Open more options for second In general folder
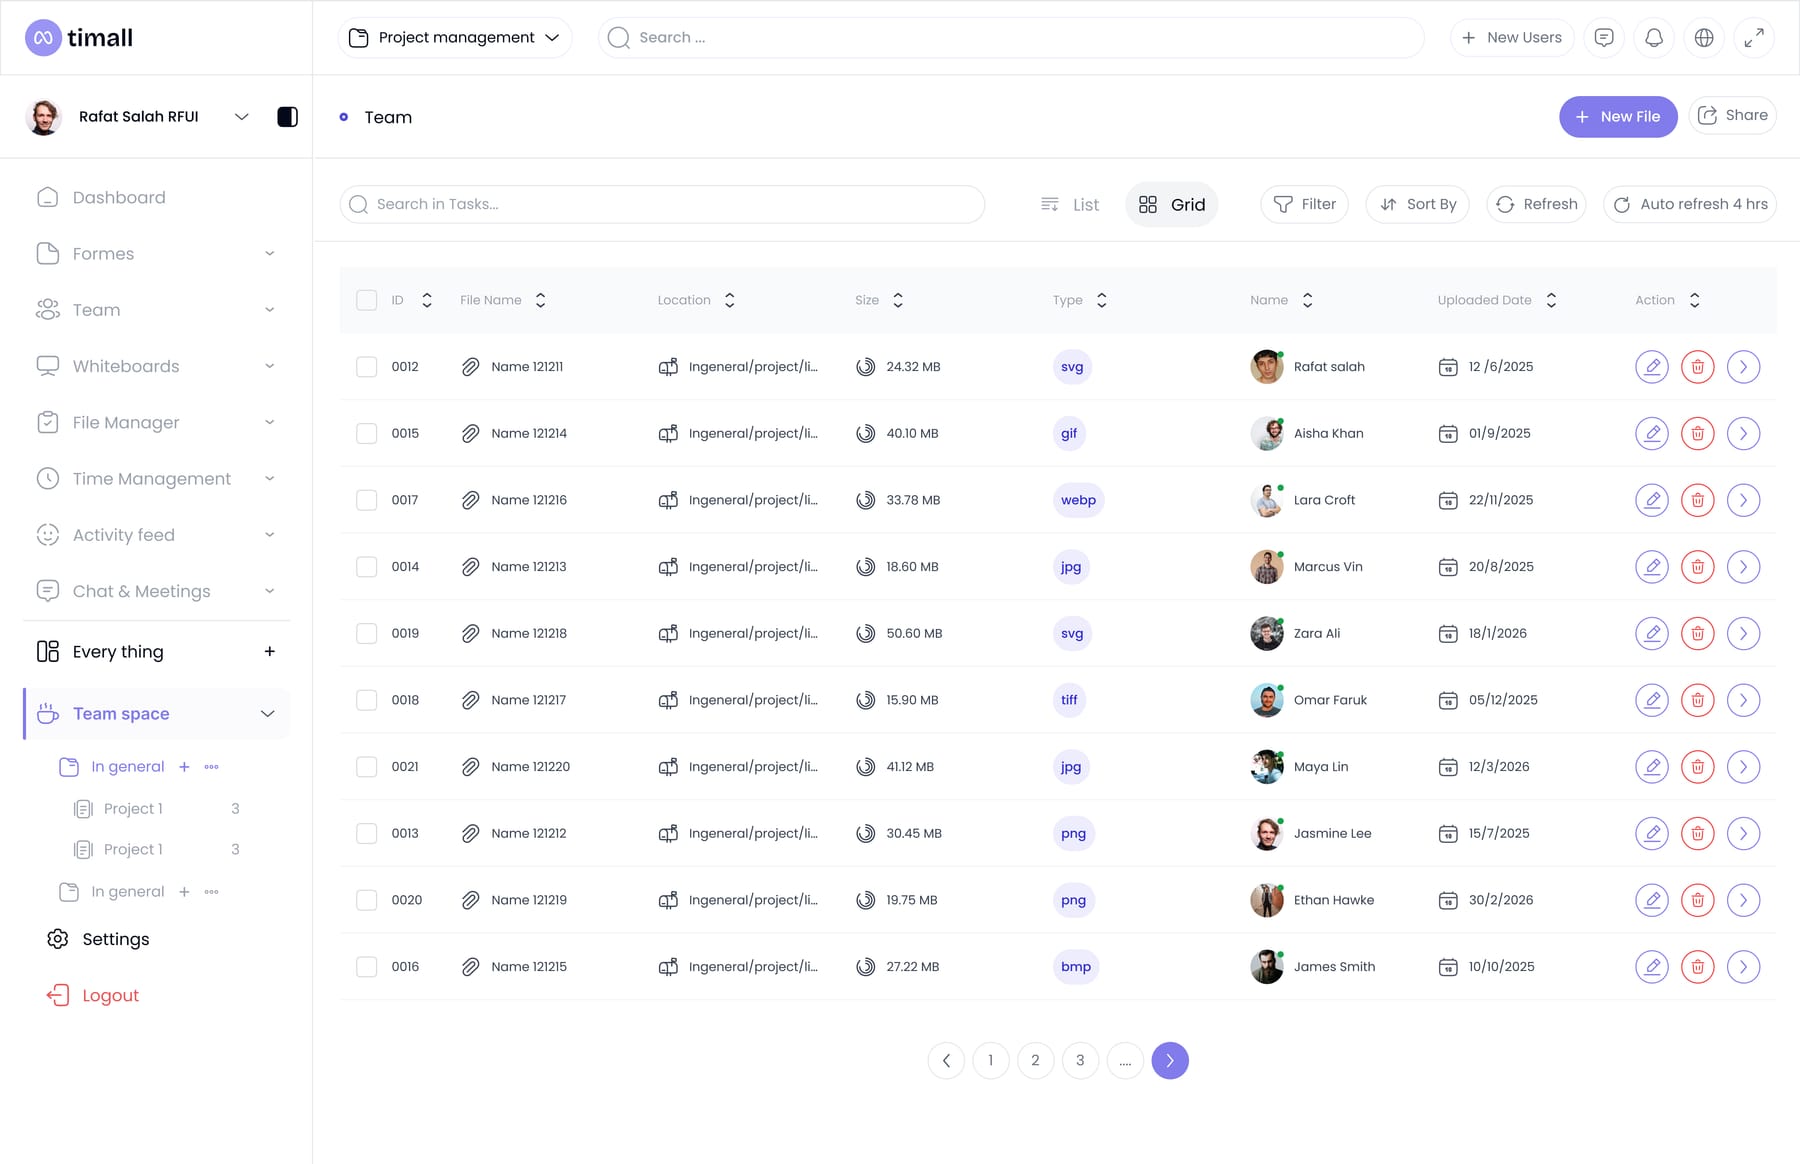 point(211,892)
